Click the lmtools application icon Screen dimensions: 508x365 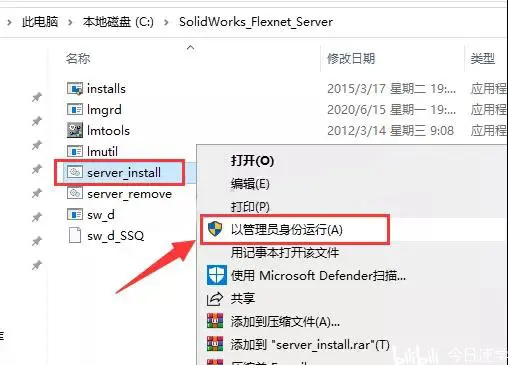(x=75, y=130)
